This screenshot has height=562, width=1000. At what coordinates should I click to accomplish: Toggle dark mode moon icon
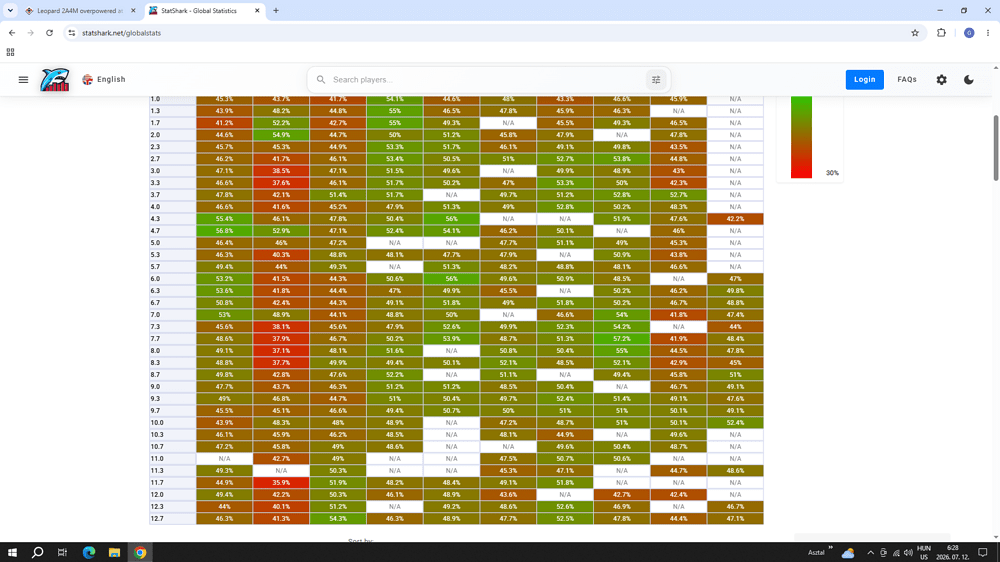pyautogui.click(x=969, y=80)
